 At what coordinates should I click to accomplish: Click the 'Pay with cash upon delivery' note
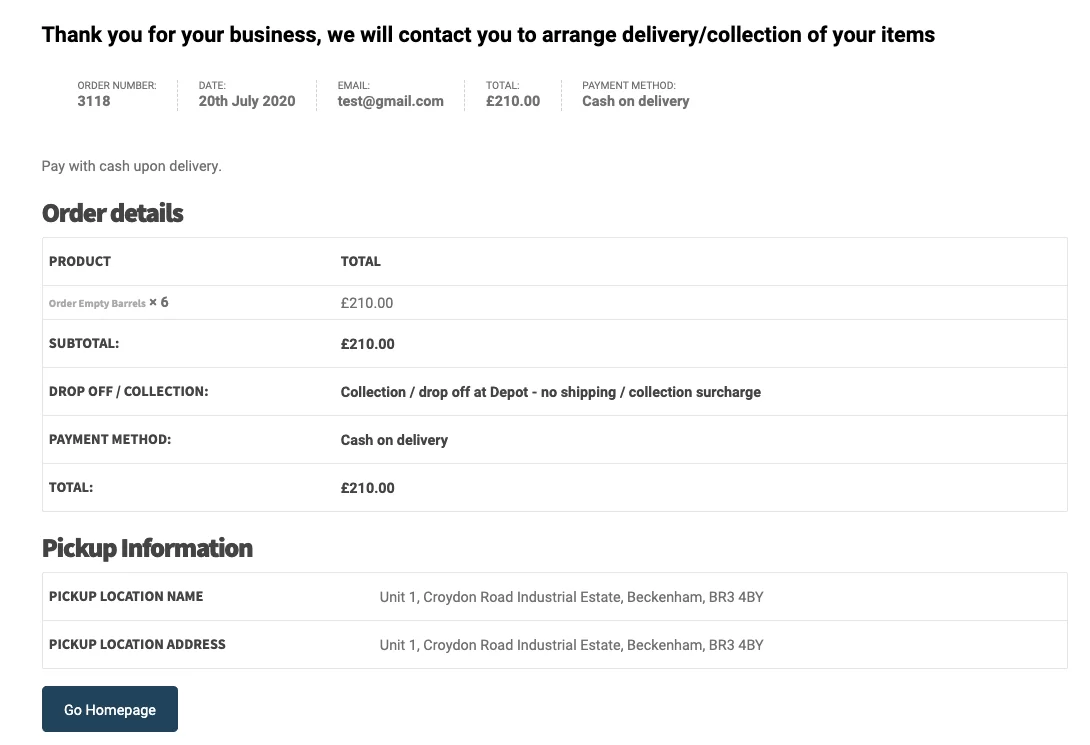[131, 166]
